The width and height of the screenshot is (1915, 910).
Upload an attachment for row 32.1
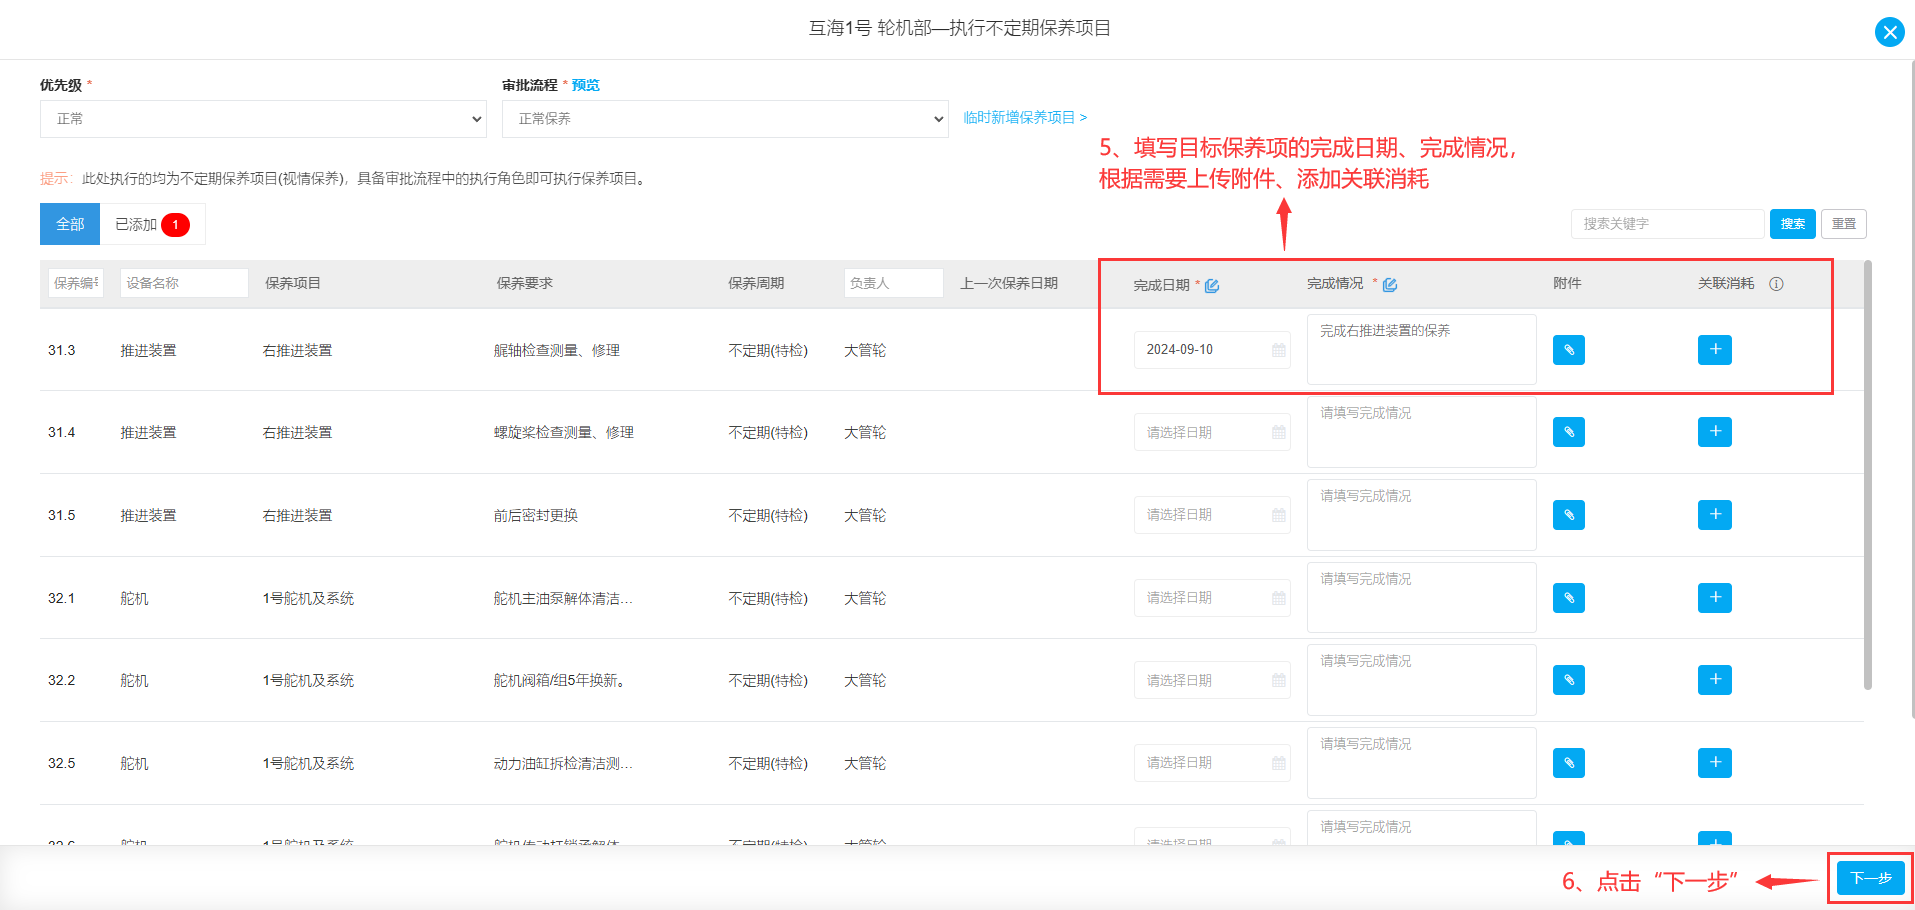click(x=1569, y=598)
